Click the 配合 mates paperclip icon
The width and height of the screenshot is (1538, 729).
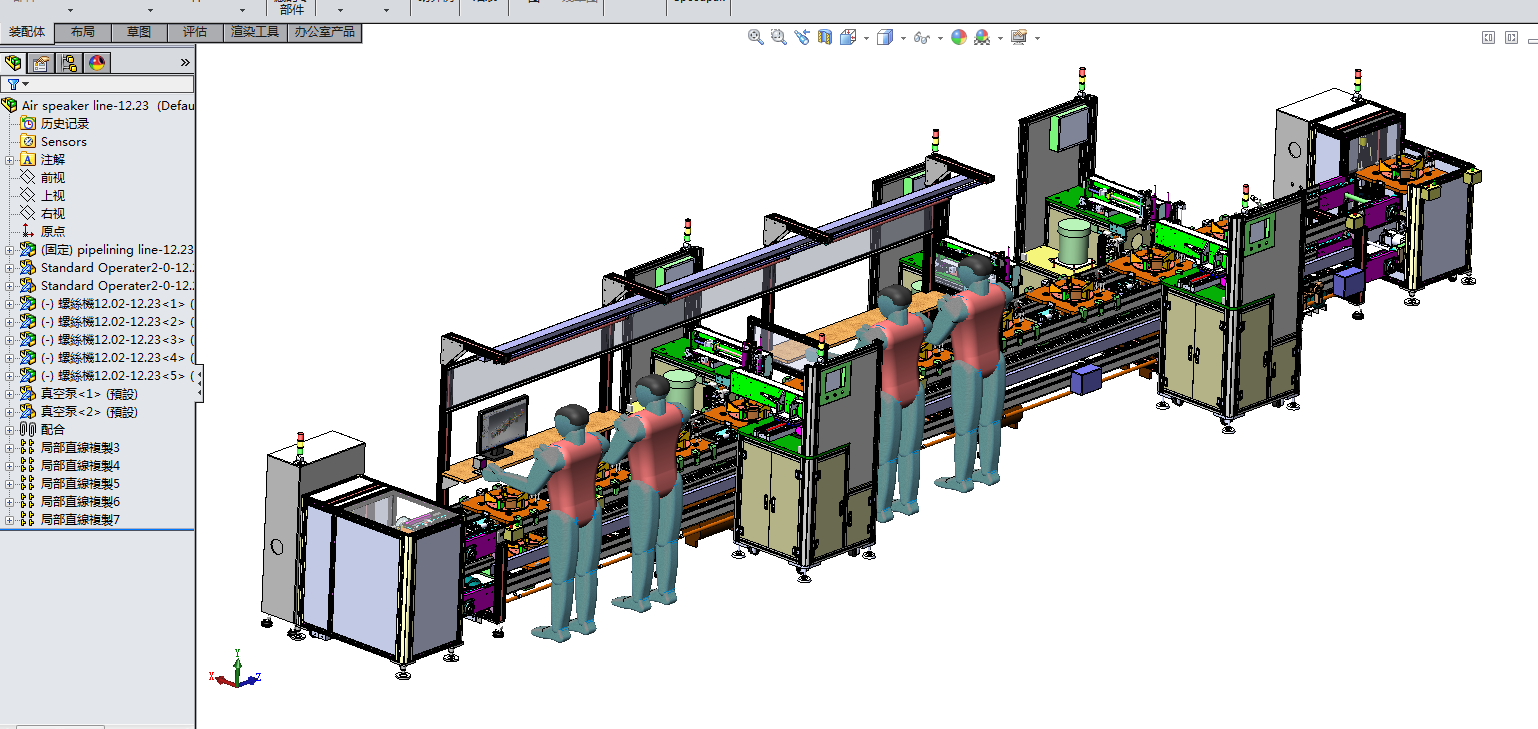point(28,429)
